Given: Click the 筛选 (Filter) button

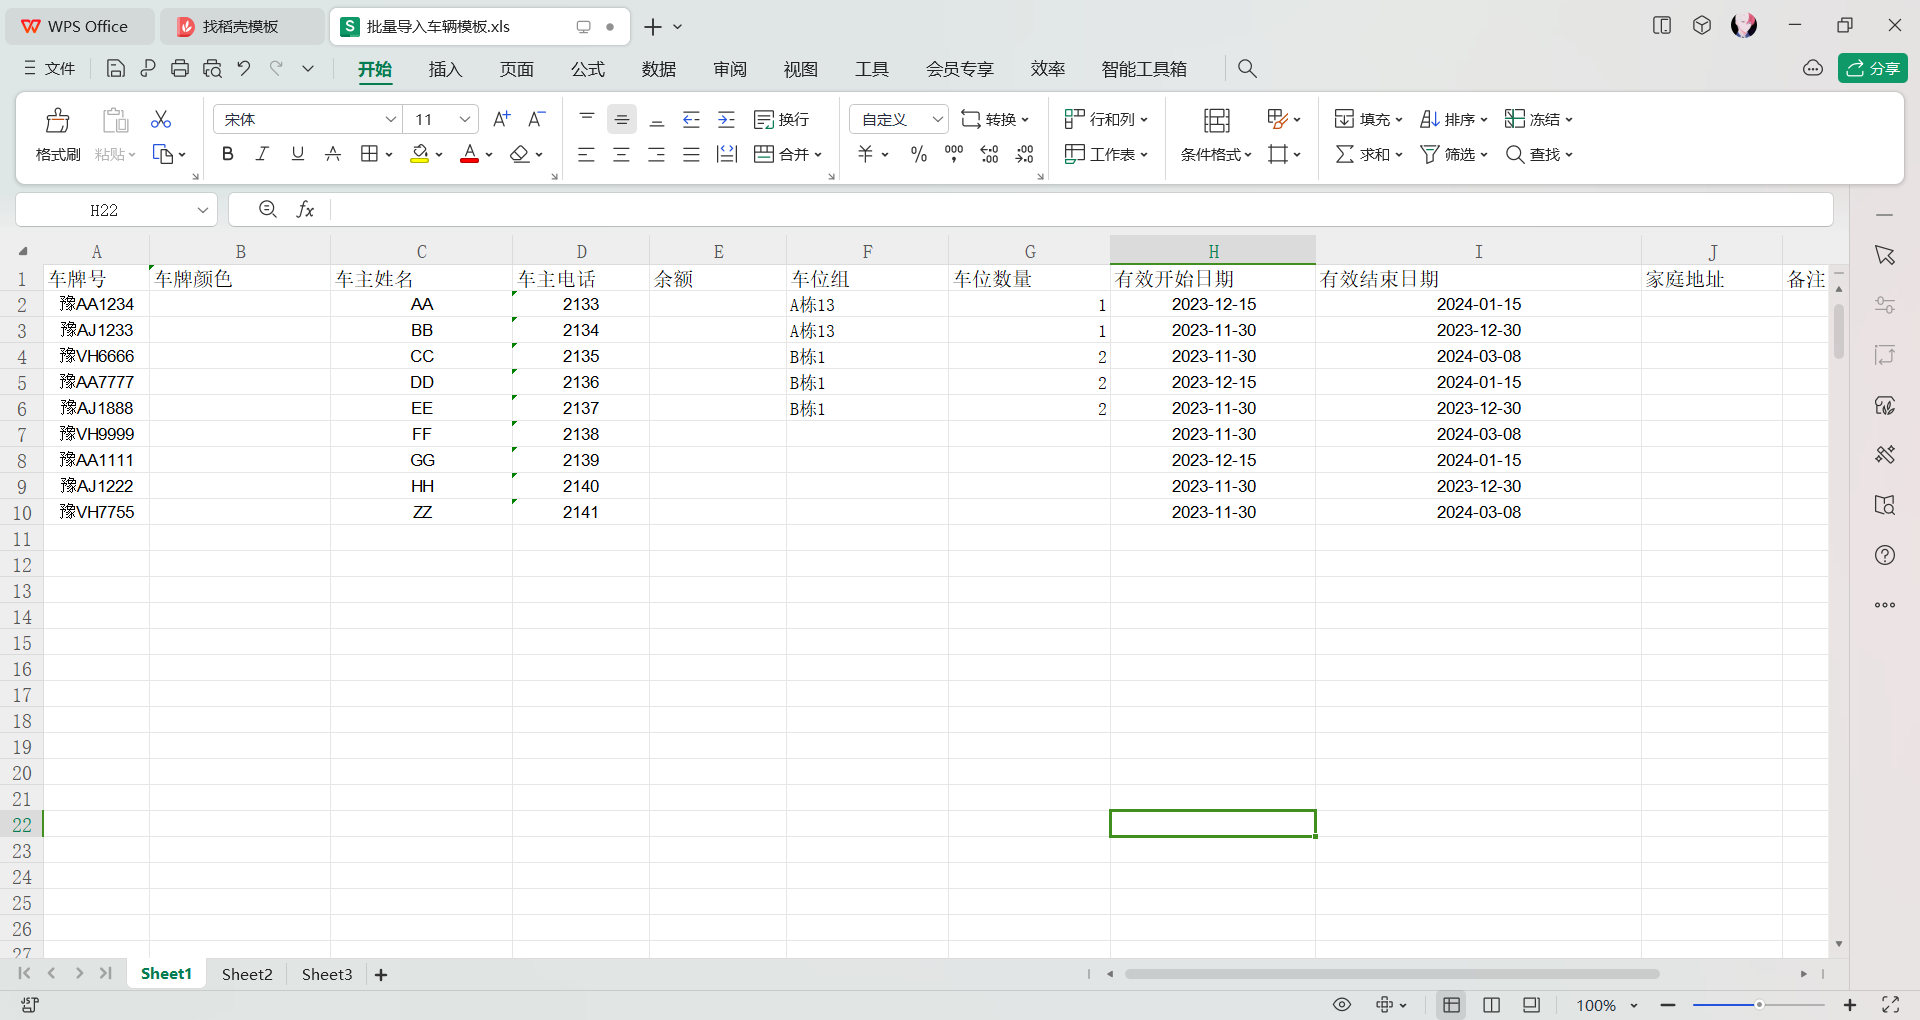Looking at the screenshot, I should [x=1454, y=154].
